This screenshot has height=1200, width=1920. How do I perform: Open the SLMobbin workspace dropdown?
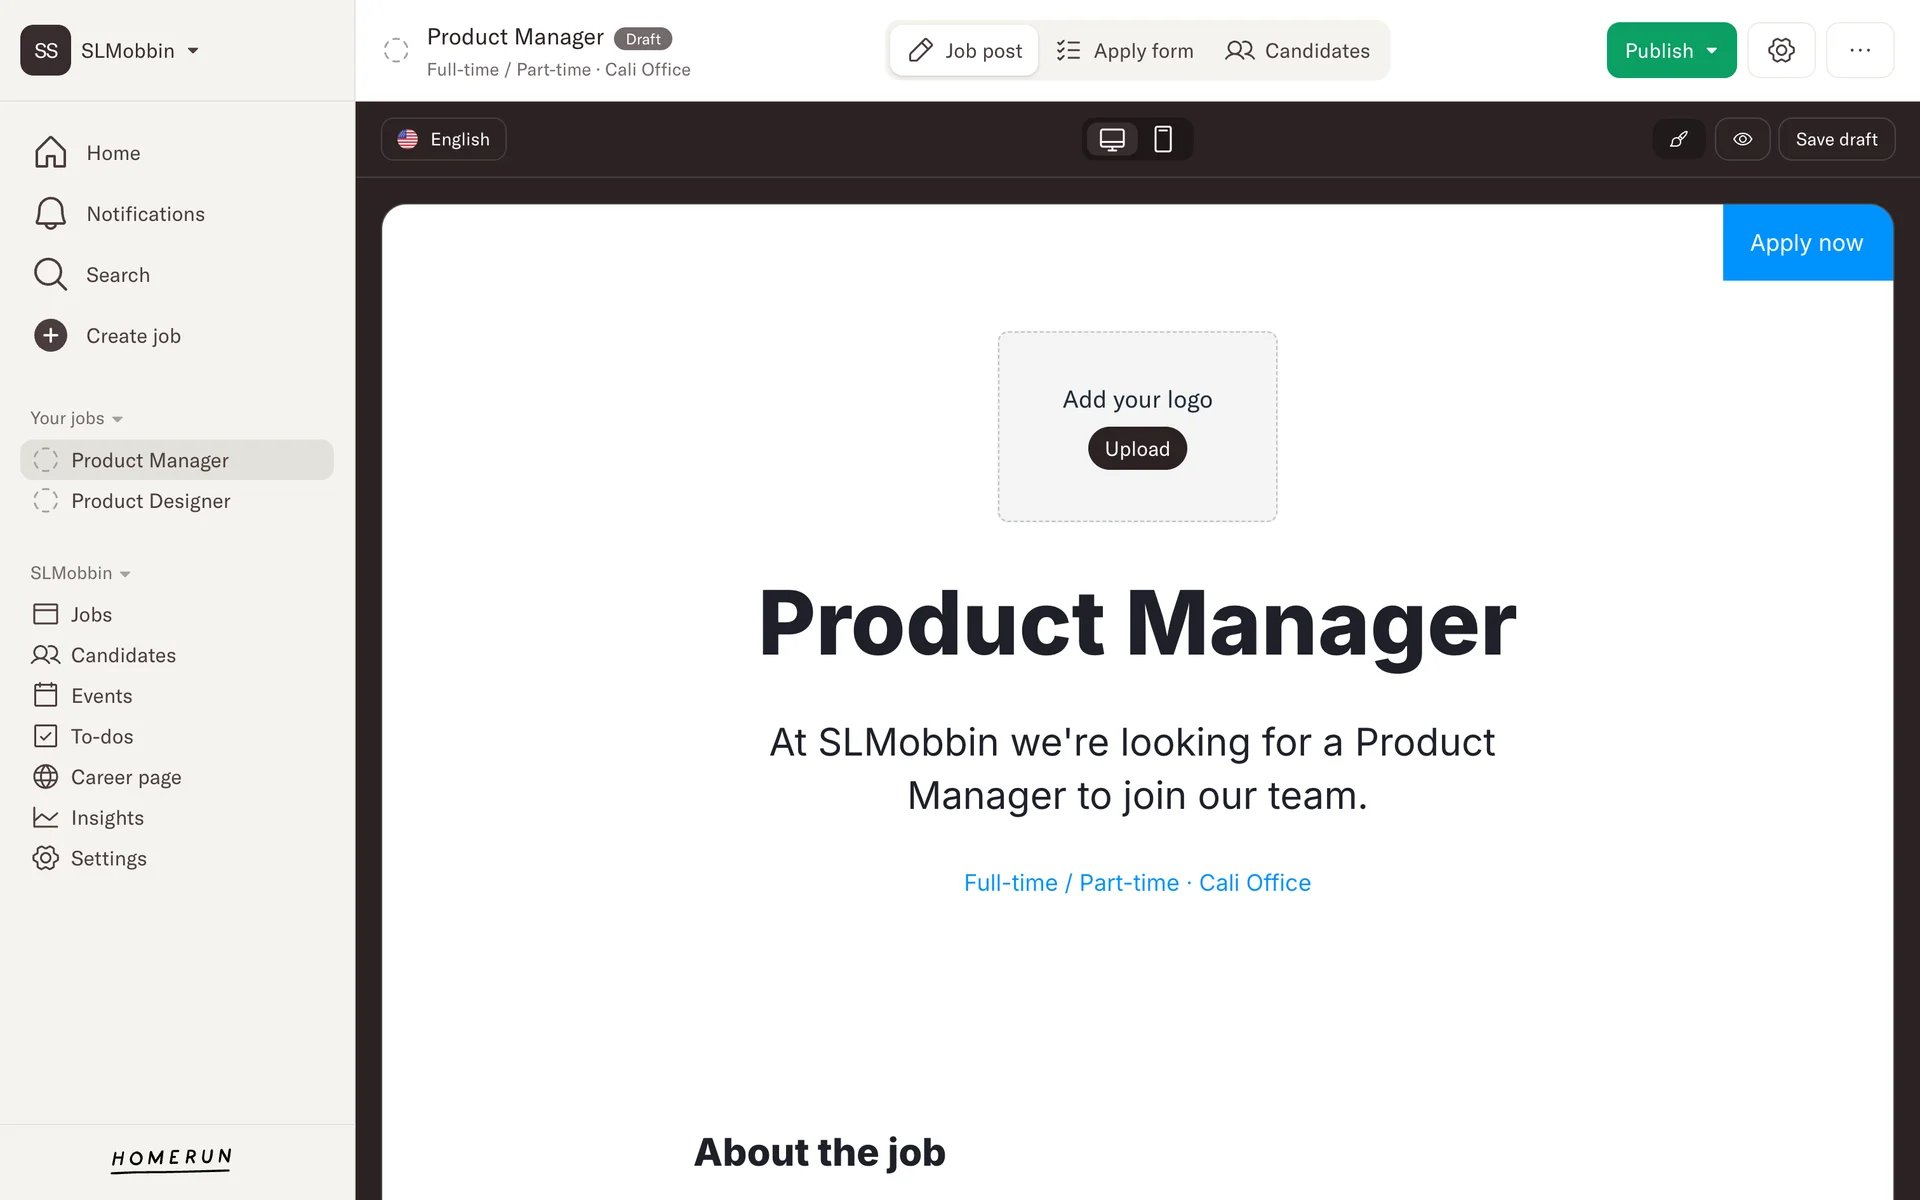click(x=110, y=50)
